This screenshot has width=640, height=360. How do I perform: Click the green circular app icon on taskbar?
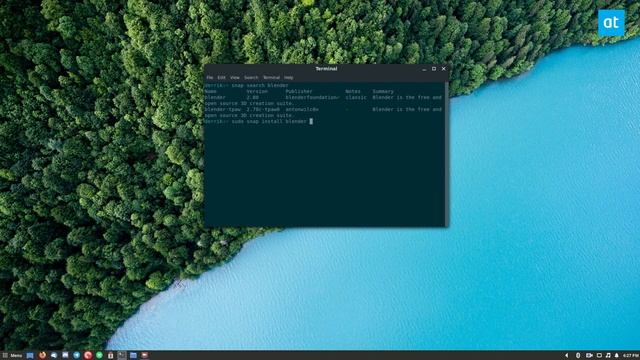99,356
